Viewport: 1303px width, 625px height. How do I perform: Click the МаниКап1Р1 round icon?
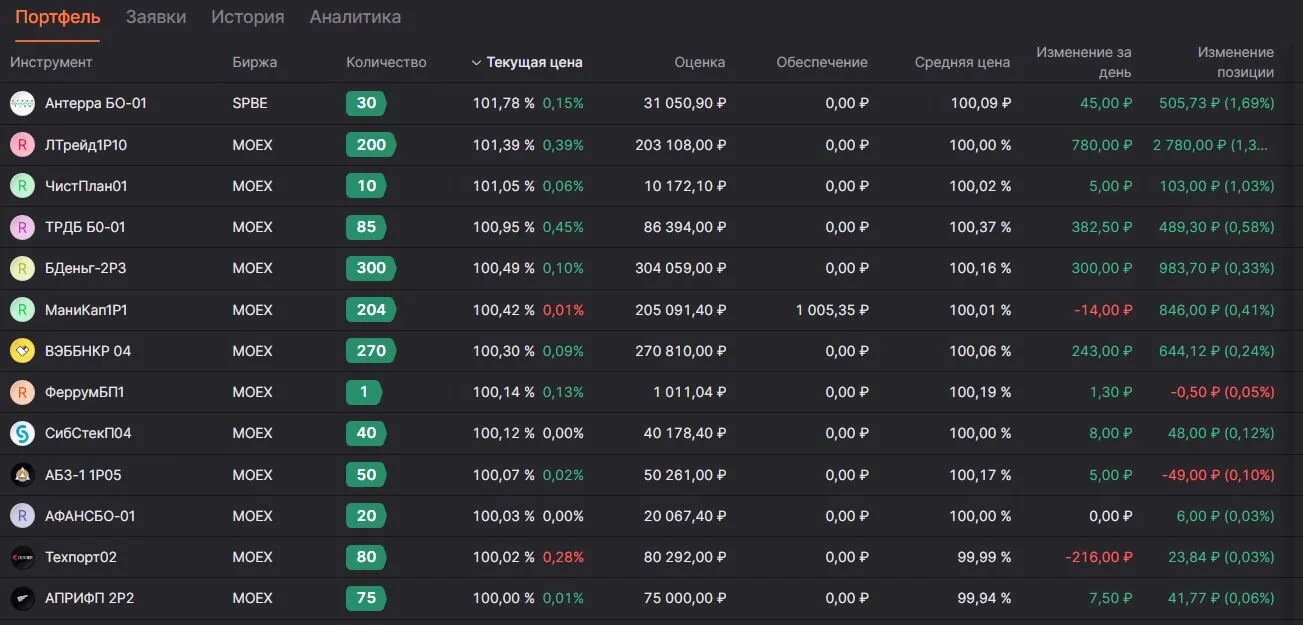pos(22,310)
